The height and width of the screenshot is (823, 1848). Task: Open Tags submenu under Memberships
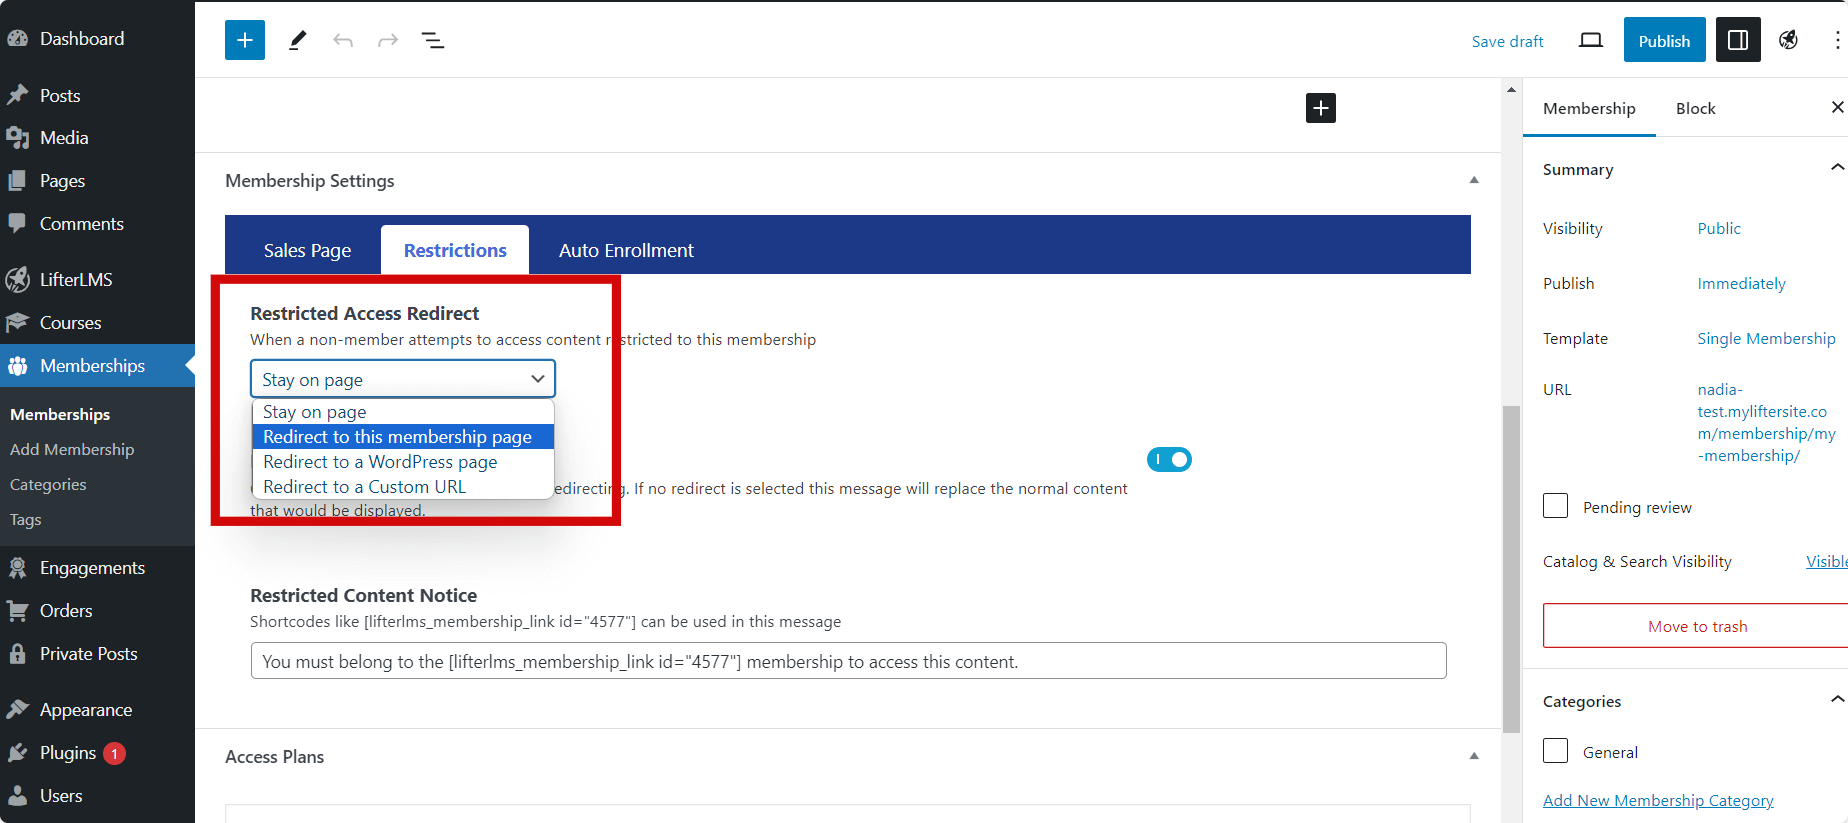click(26, 519)
